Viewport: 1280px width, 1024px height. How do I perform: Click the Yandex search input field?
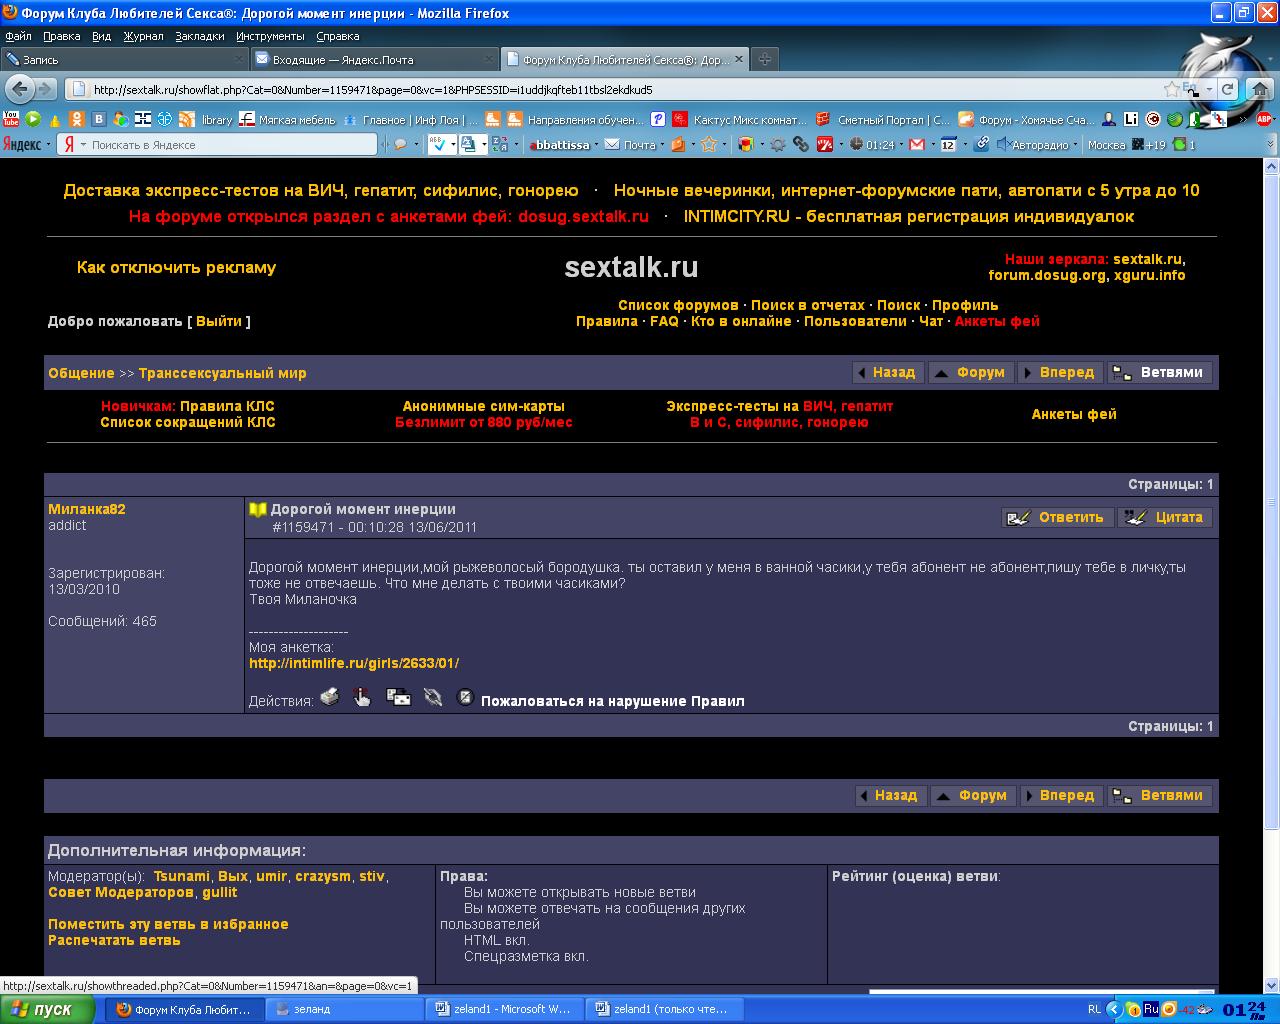[230, 145]
